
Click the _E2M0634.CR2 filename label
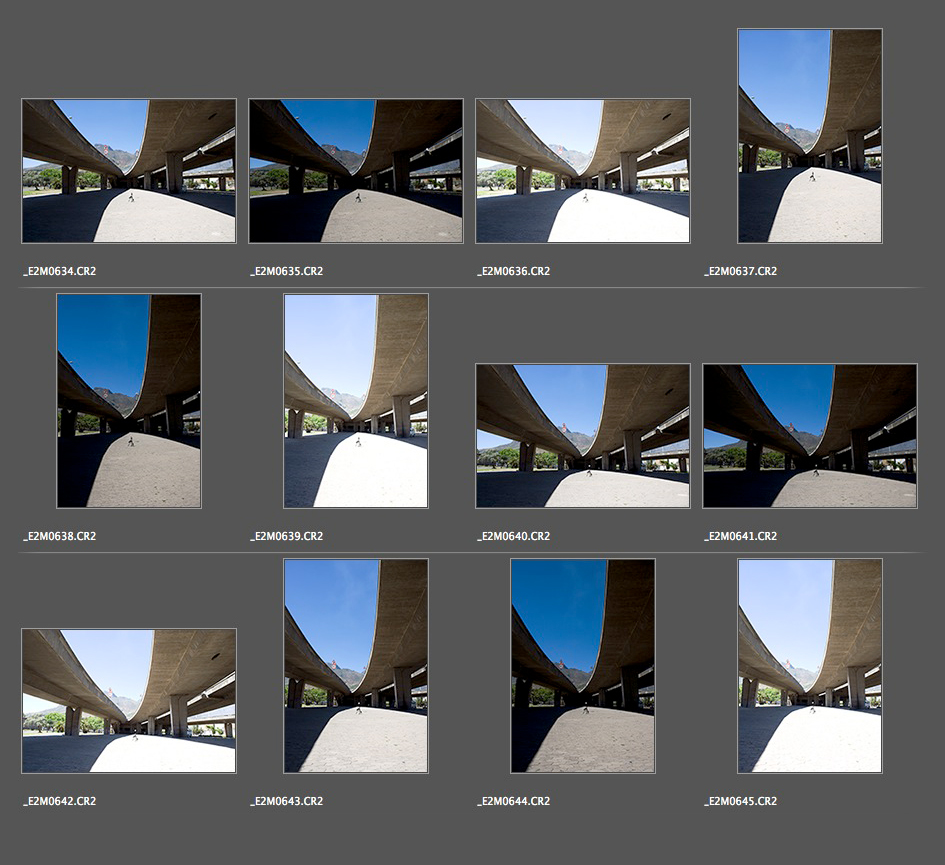60,272
